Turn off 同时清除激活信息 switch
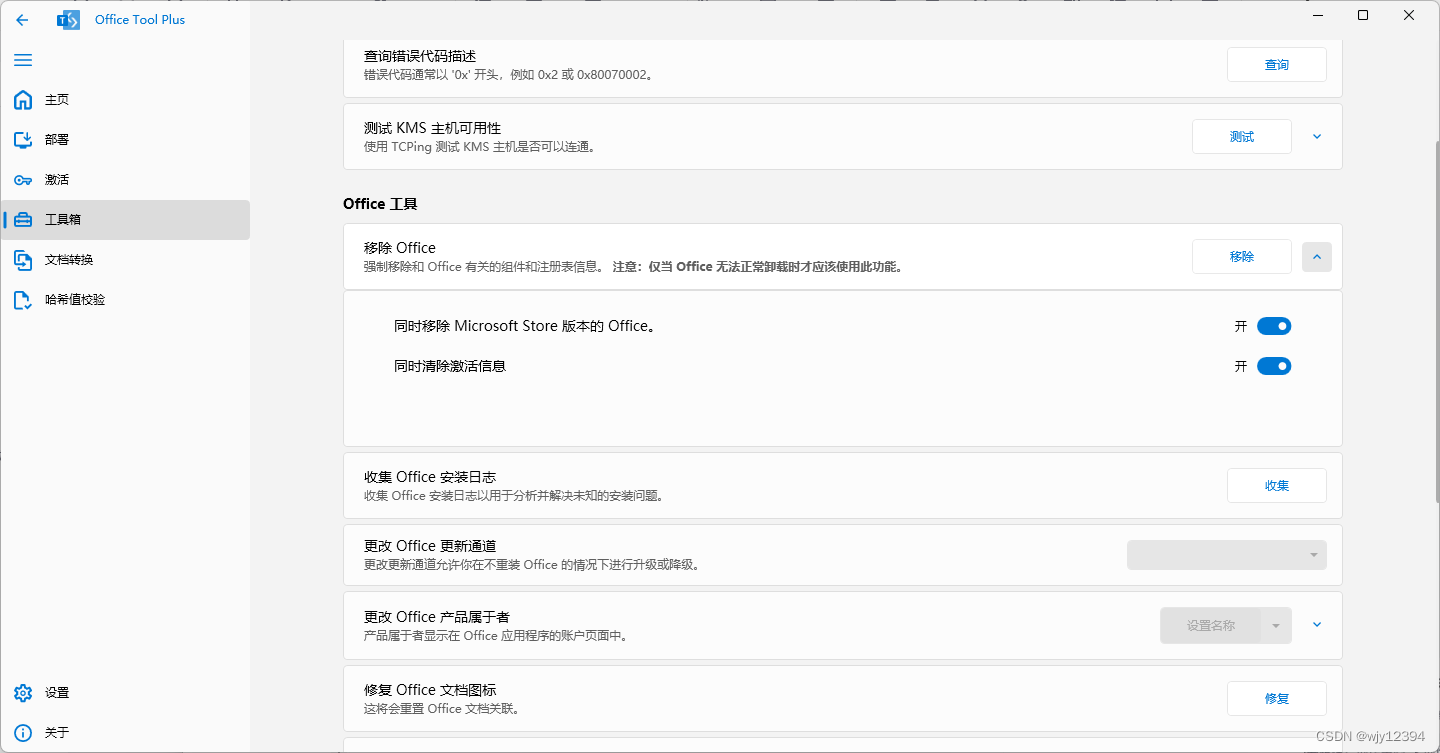Image resolution: width=1440 pixels, height=753 pixels. [1274, 366]
